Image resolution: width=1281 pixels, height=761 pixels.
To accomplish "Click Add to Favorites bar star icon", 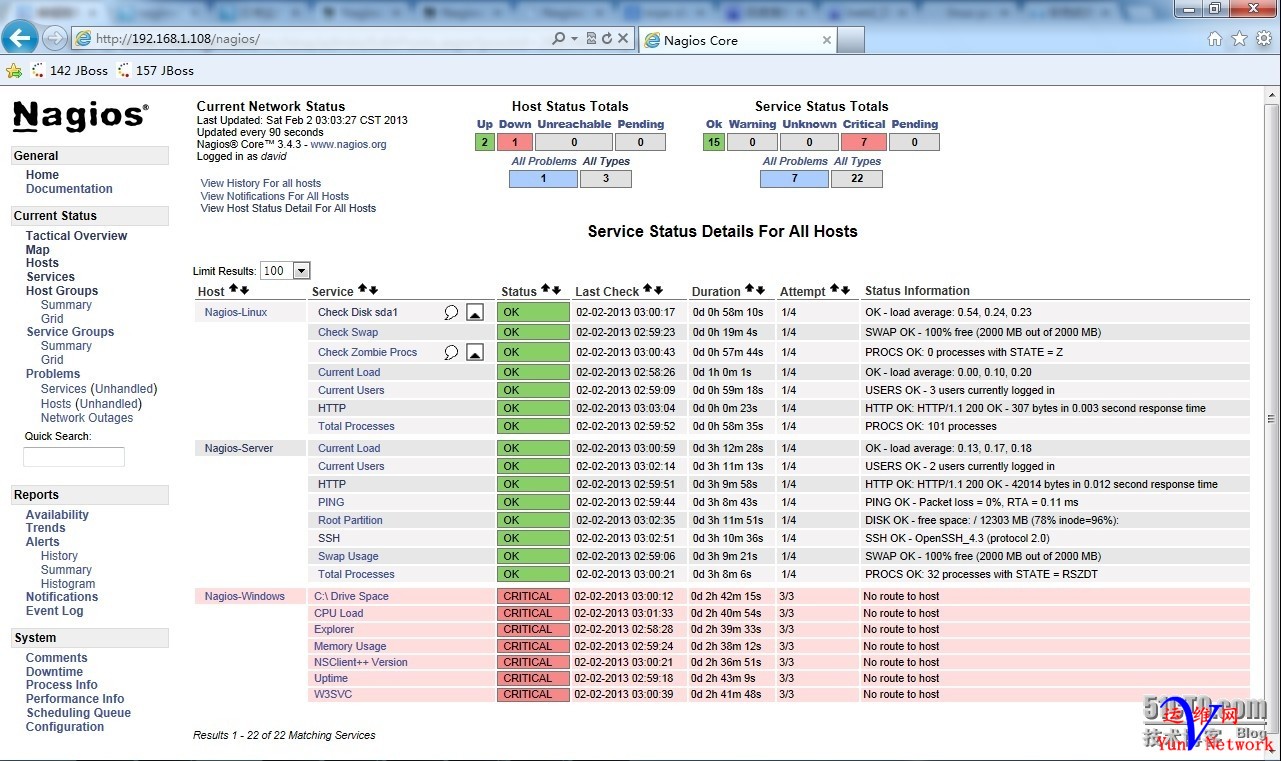I will [14, 71].
